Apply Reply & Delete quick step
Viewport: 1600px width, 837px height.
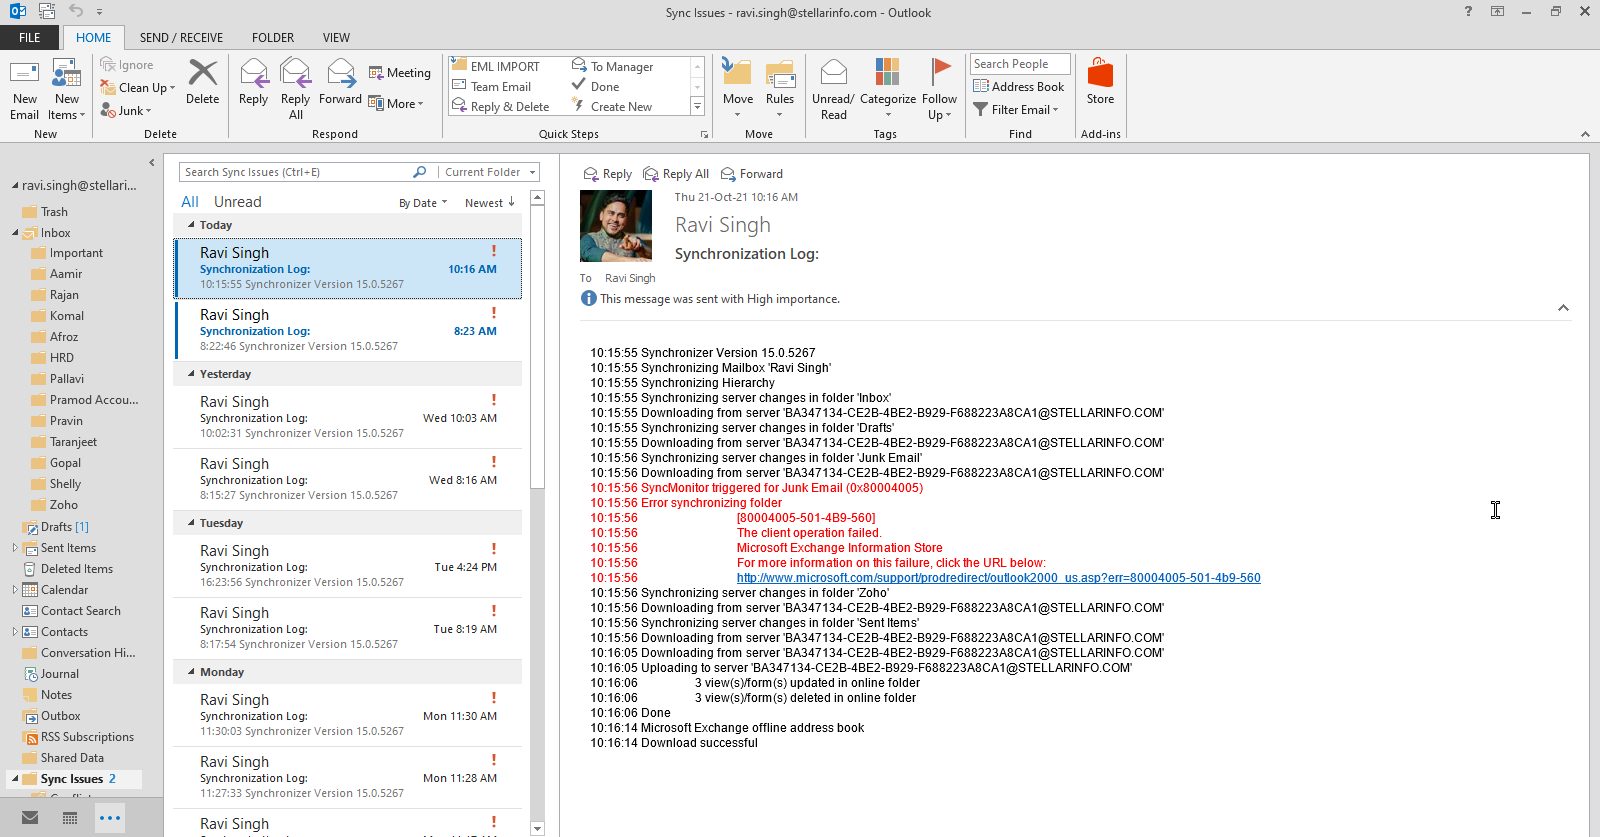point(501,106)
